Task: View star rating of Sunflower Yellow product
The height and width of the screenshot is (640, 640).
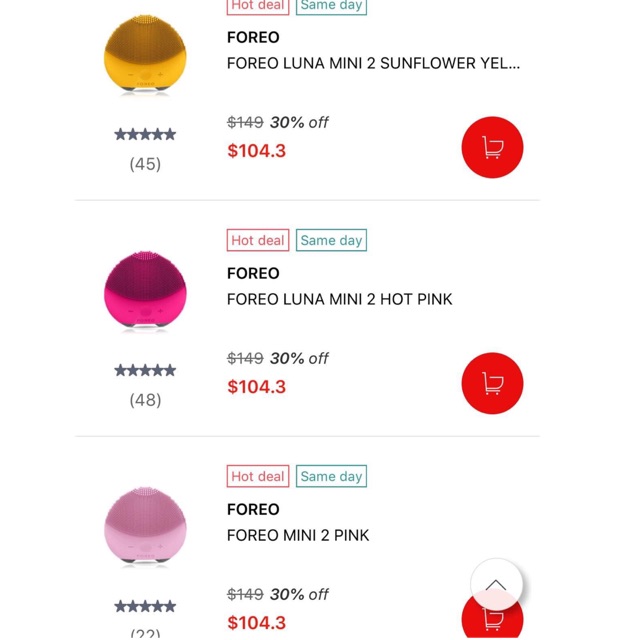Action: pos(145,134)
